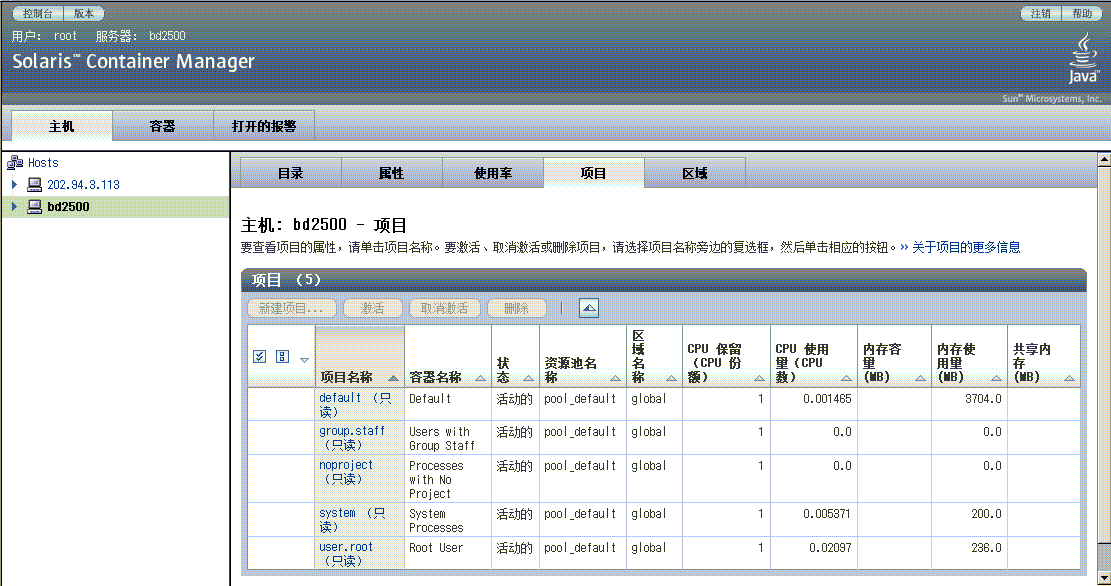The image size is (1111, 586).
Task: Open the 属性 sub-tab
Action: point(391,173)
